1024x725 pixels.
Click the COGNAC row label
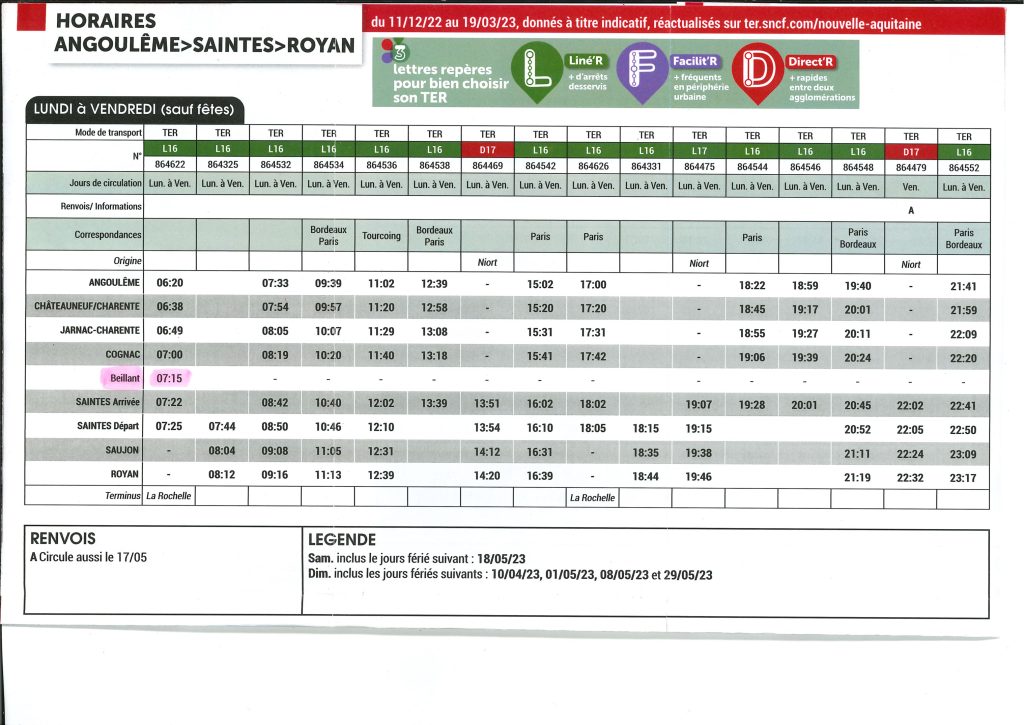point(123,355)
